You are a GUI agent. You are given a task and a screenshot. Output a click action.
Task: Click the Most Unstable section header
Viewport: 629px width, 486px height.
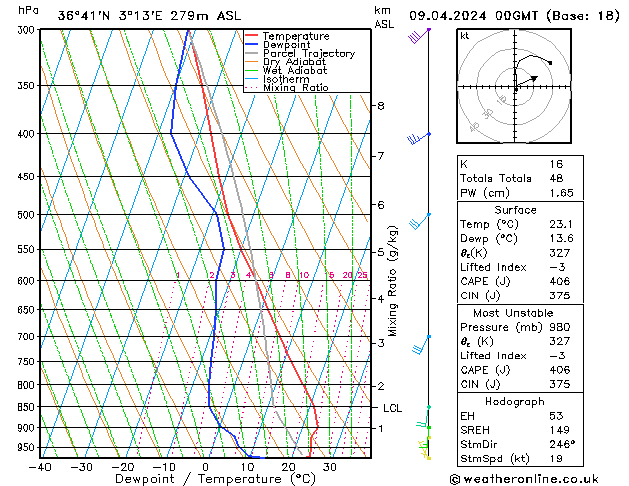tap(515, 312)
